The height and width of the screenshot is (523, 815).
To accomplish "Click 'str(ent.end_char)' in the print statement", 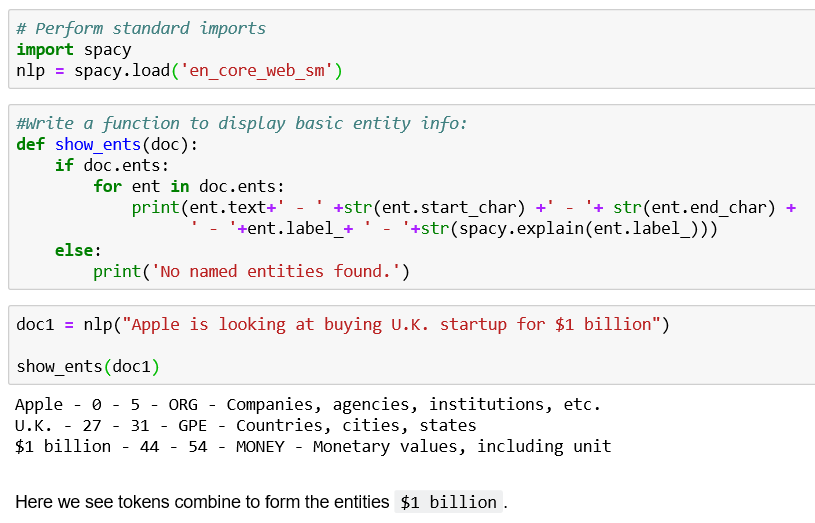I will [694, 207].
